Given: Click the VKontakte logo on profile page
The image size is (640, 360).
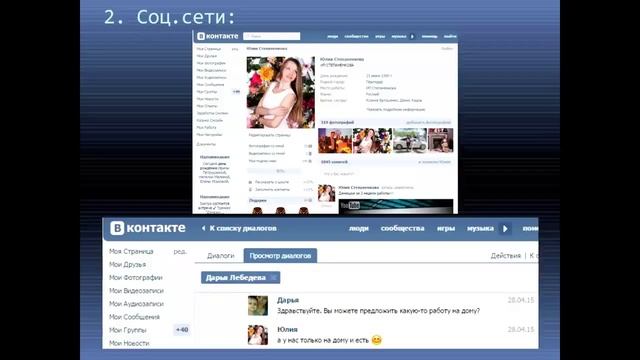Looking at the screenshot, I should [218, 36].
